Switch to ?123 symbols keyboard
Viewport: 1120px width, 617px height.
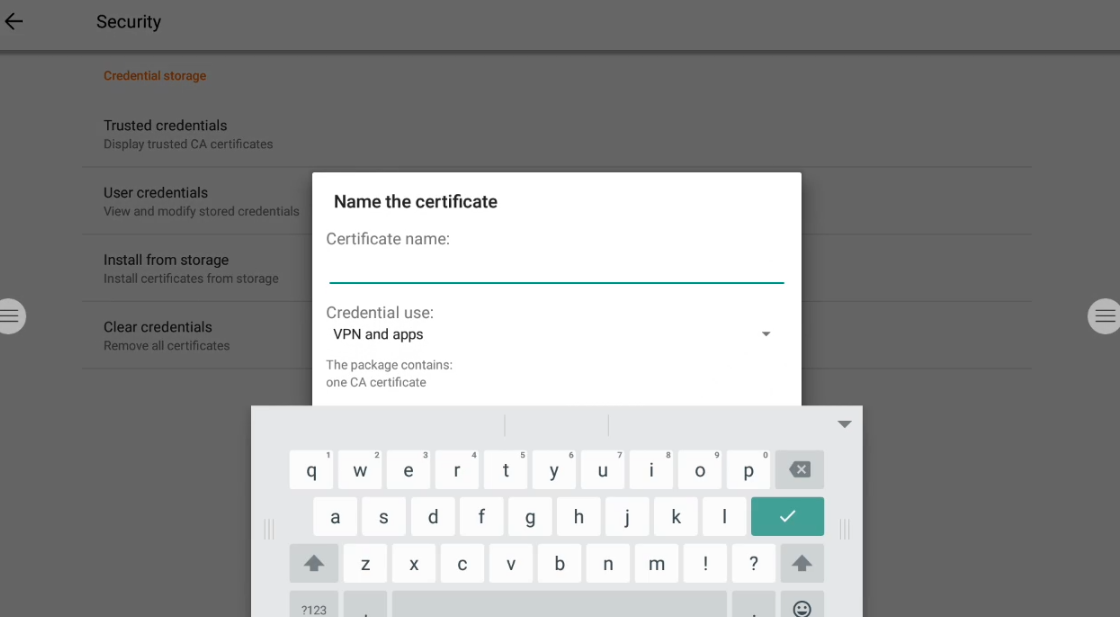click(313, 609)
